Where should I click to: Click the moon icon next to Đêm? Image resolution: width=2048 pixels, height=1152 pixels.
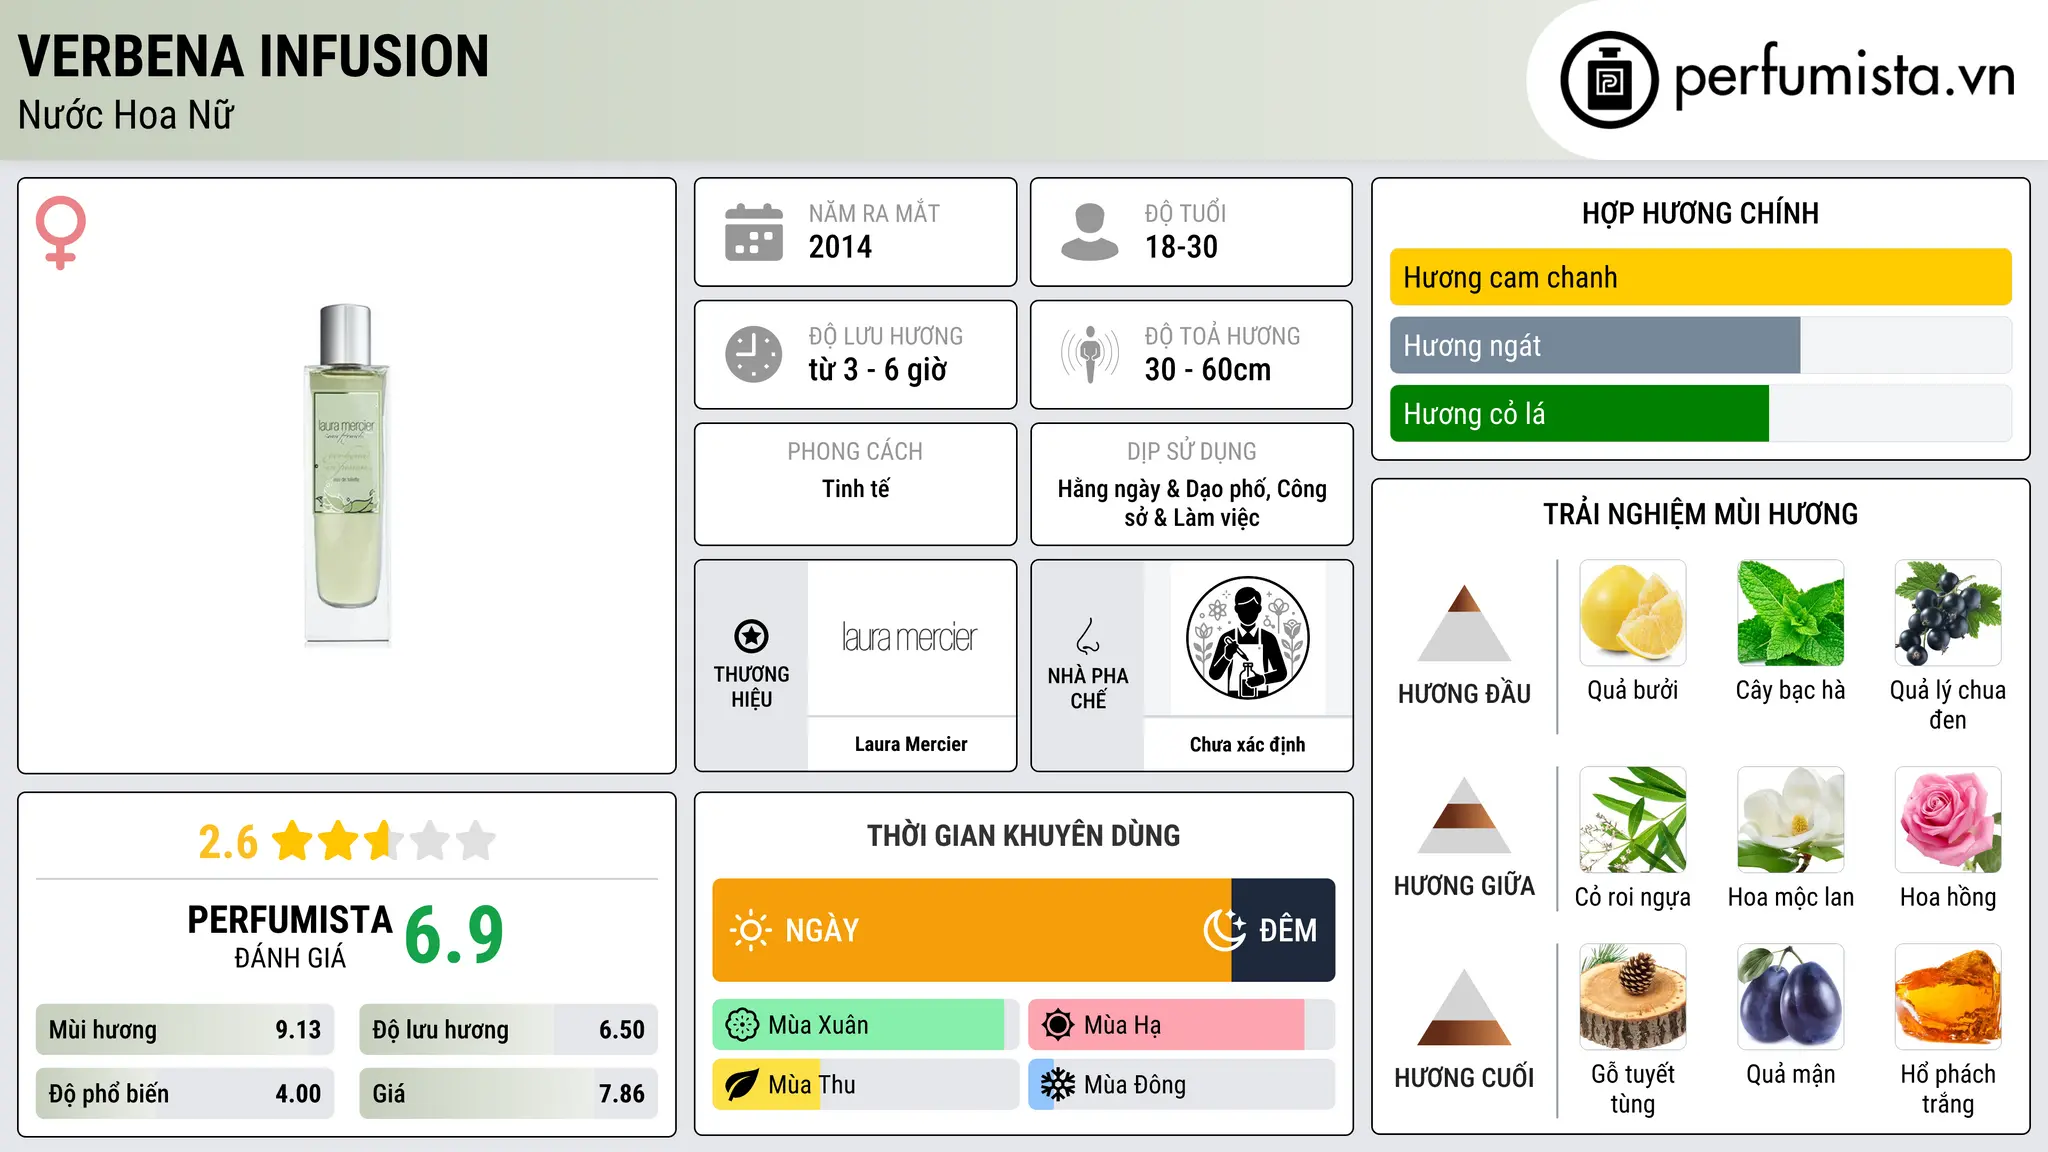pyautogui.click(x=1225, y=930)
